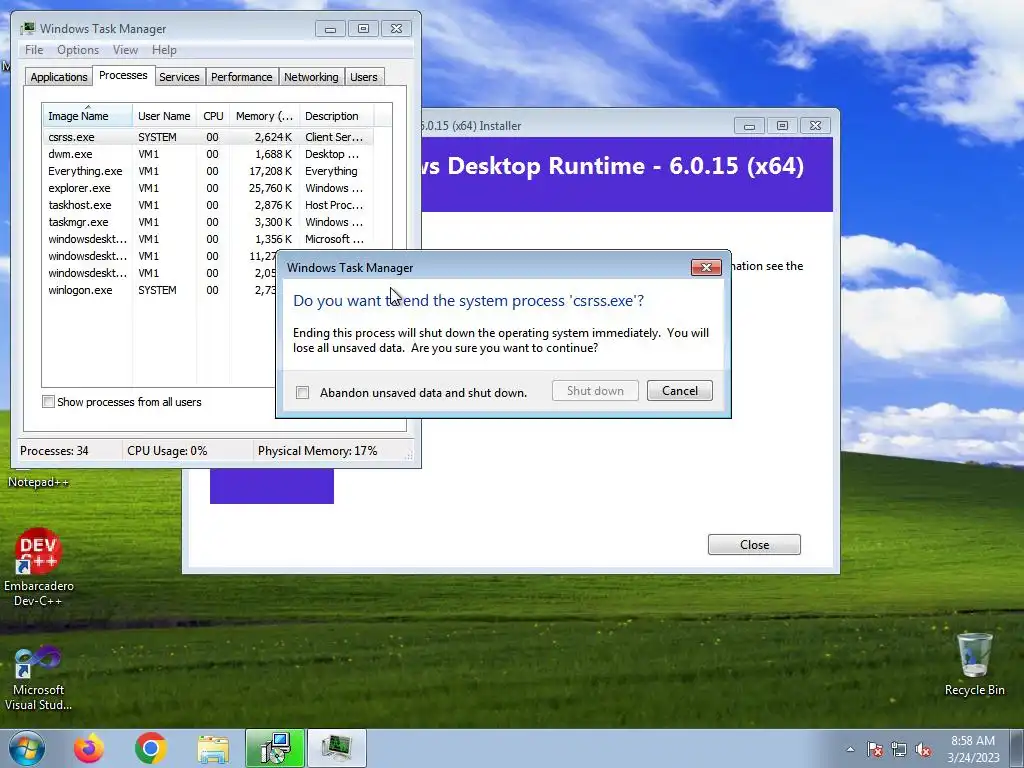This screenshot has height=768, width=1024.
Task: Minimize the Windows Task Manager window
Action: pyautogui.click(x=330, y=29)
